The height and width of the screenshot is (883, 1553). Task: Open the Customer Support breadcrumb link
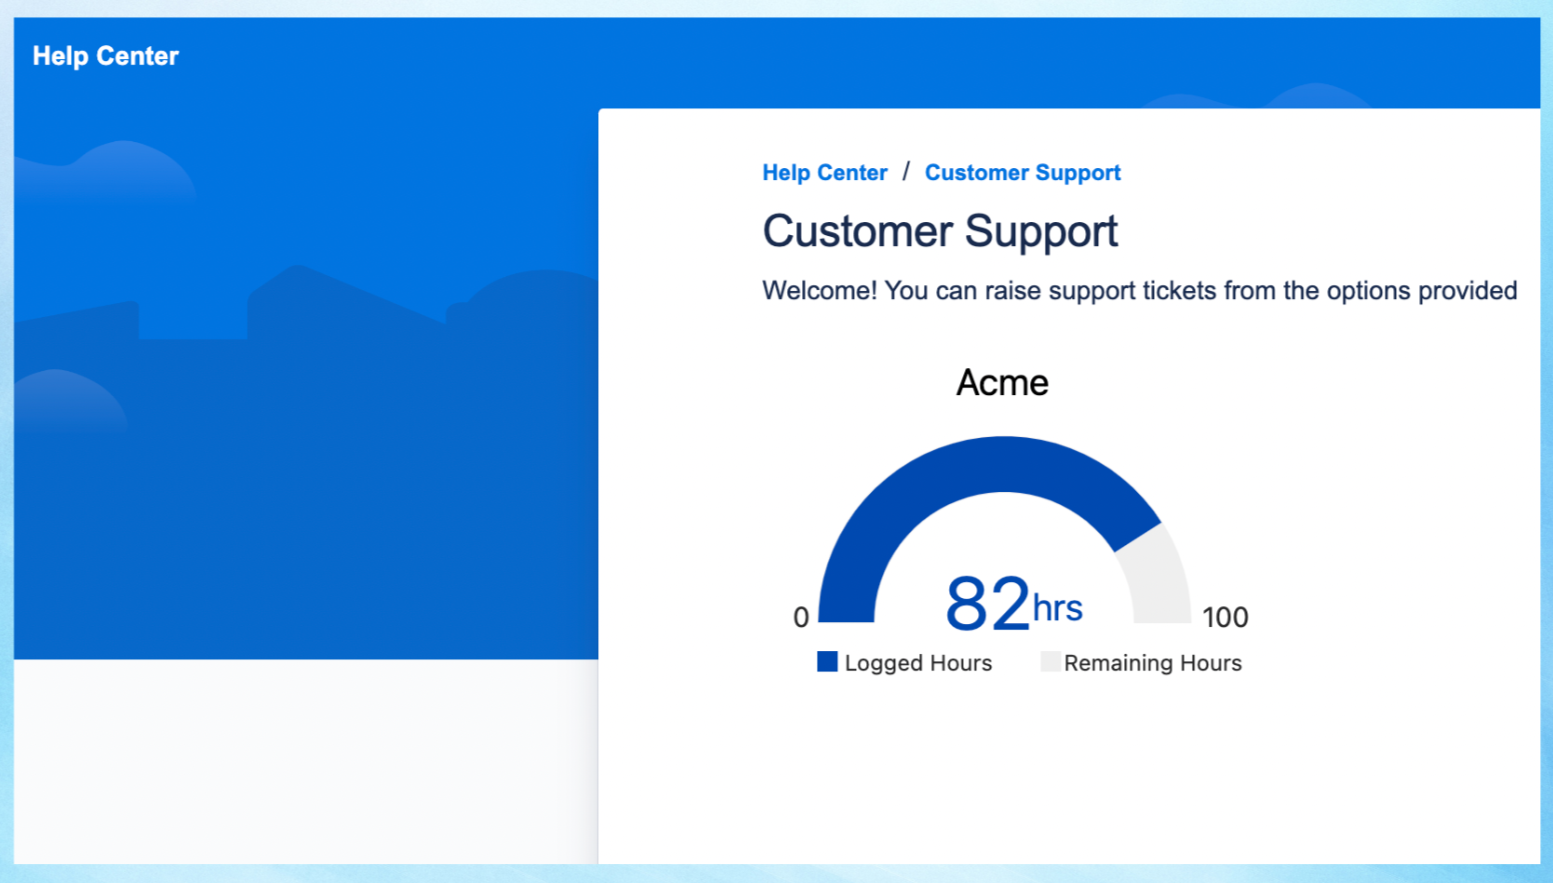pyautogui.click(x=1022, y=173)
